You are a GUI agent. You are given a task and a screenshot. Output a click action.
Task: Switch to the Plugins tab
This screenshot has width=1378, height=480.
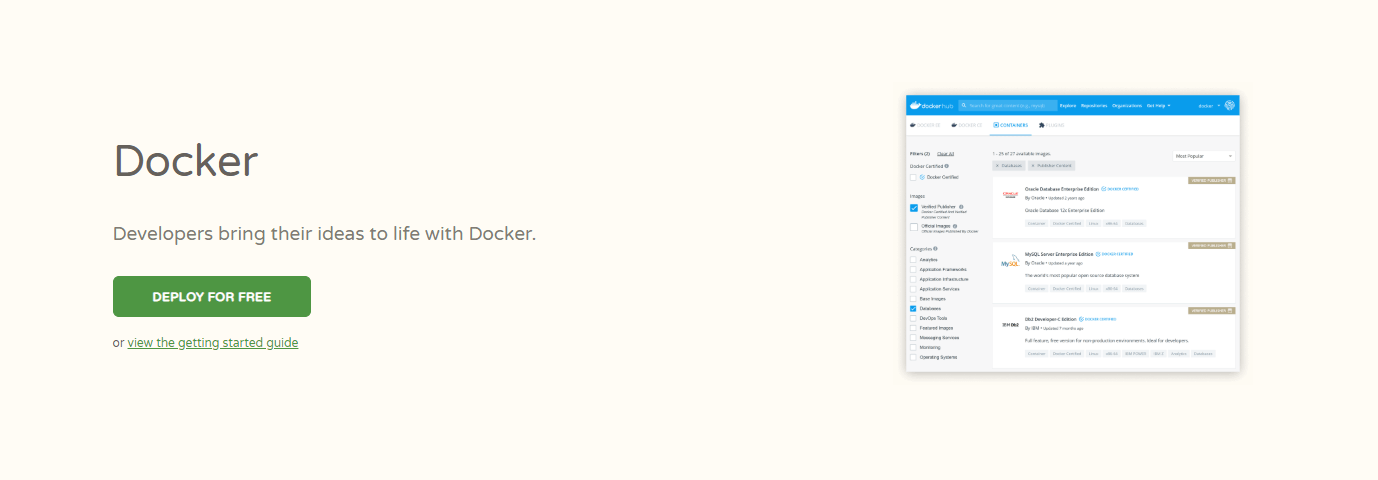point(1051,125)
